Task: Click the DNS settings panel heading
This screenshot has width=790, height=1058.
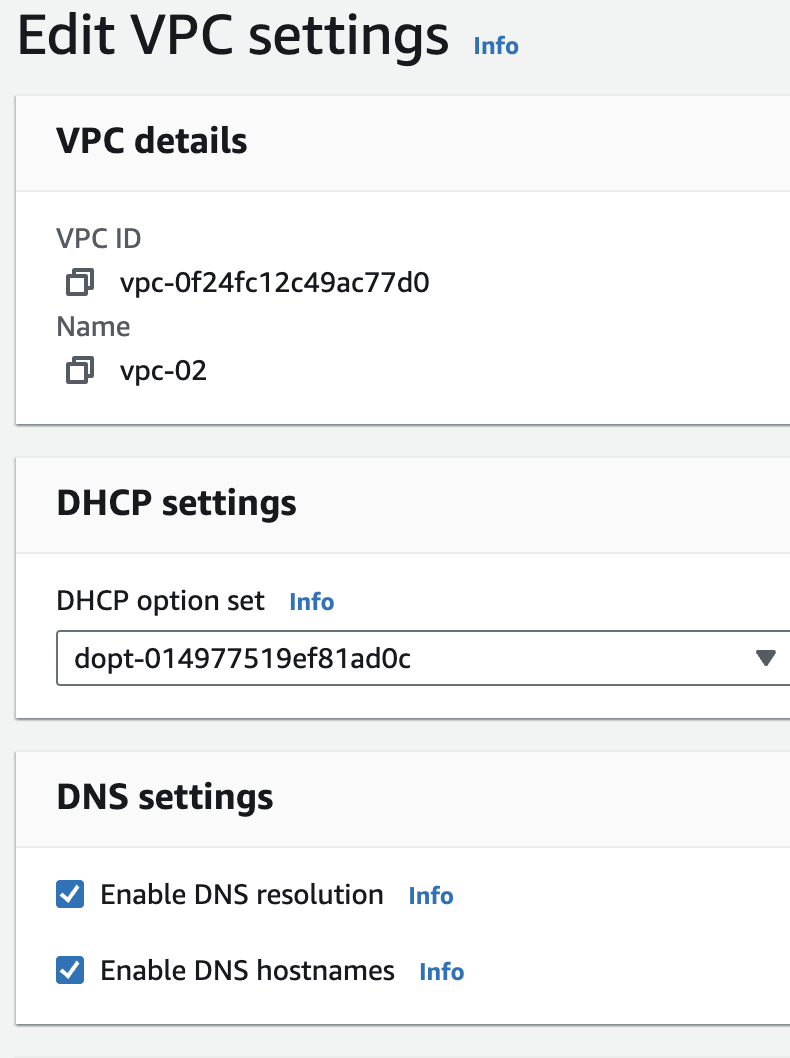Action: click(x=165, y=797)
